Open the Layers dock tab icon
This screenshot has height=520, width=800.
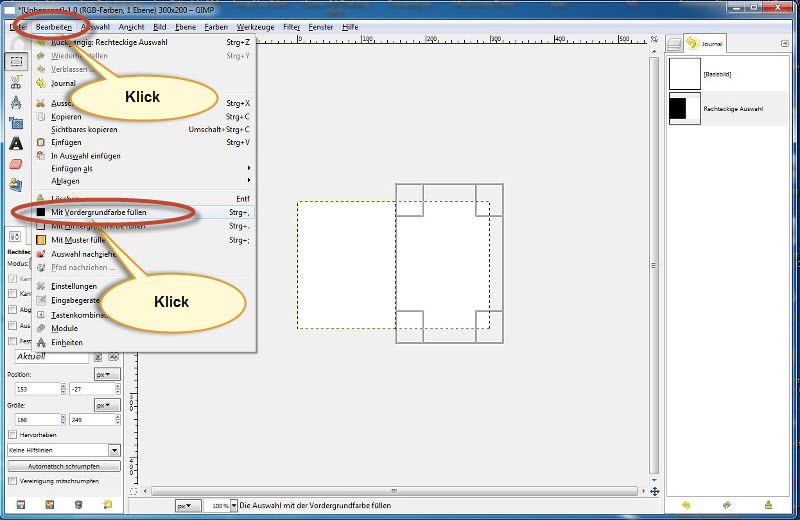[674, 44]
